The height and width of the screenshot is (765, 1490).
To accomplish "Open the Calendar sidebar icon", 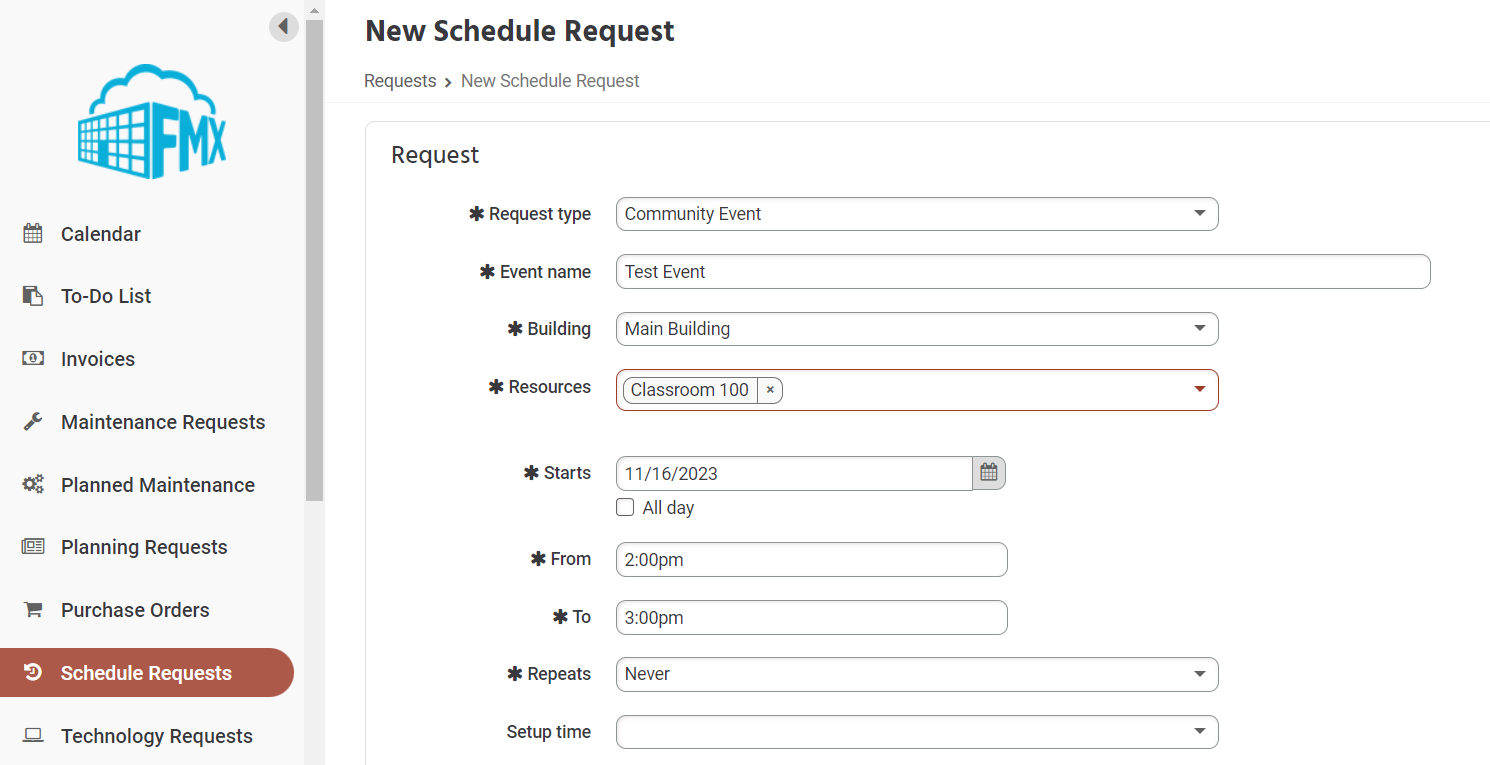I will [33, 233].
